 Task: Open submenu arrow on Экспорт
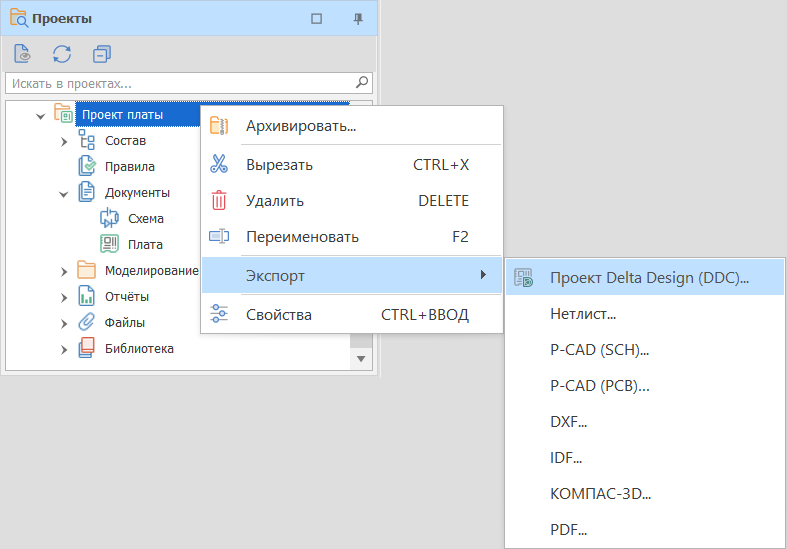coord(483,274)
